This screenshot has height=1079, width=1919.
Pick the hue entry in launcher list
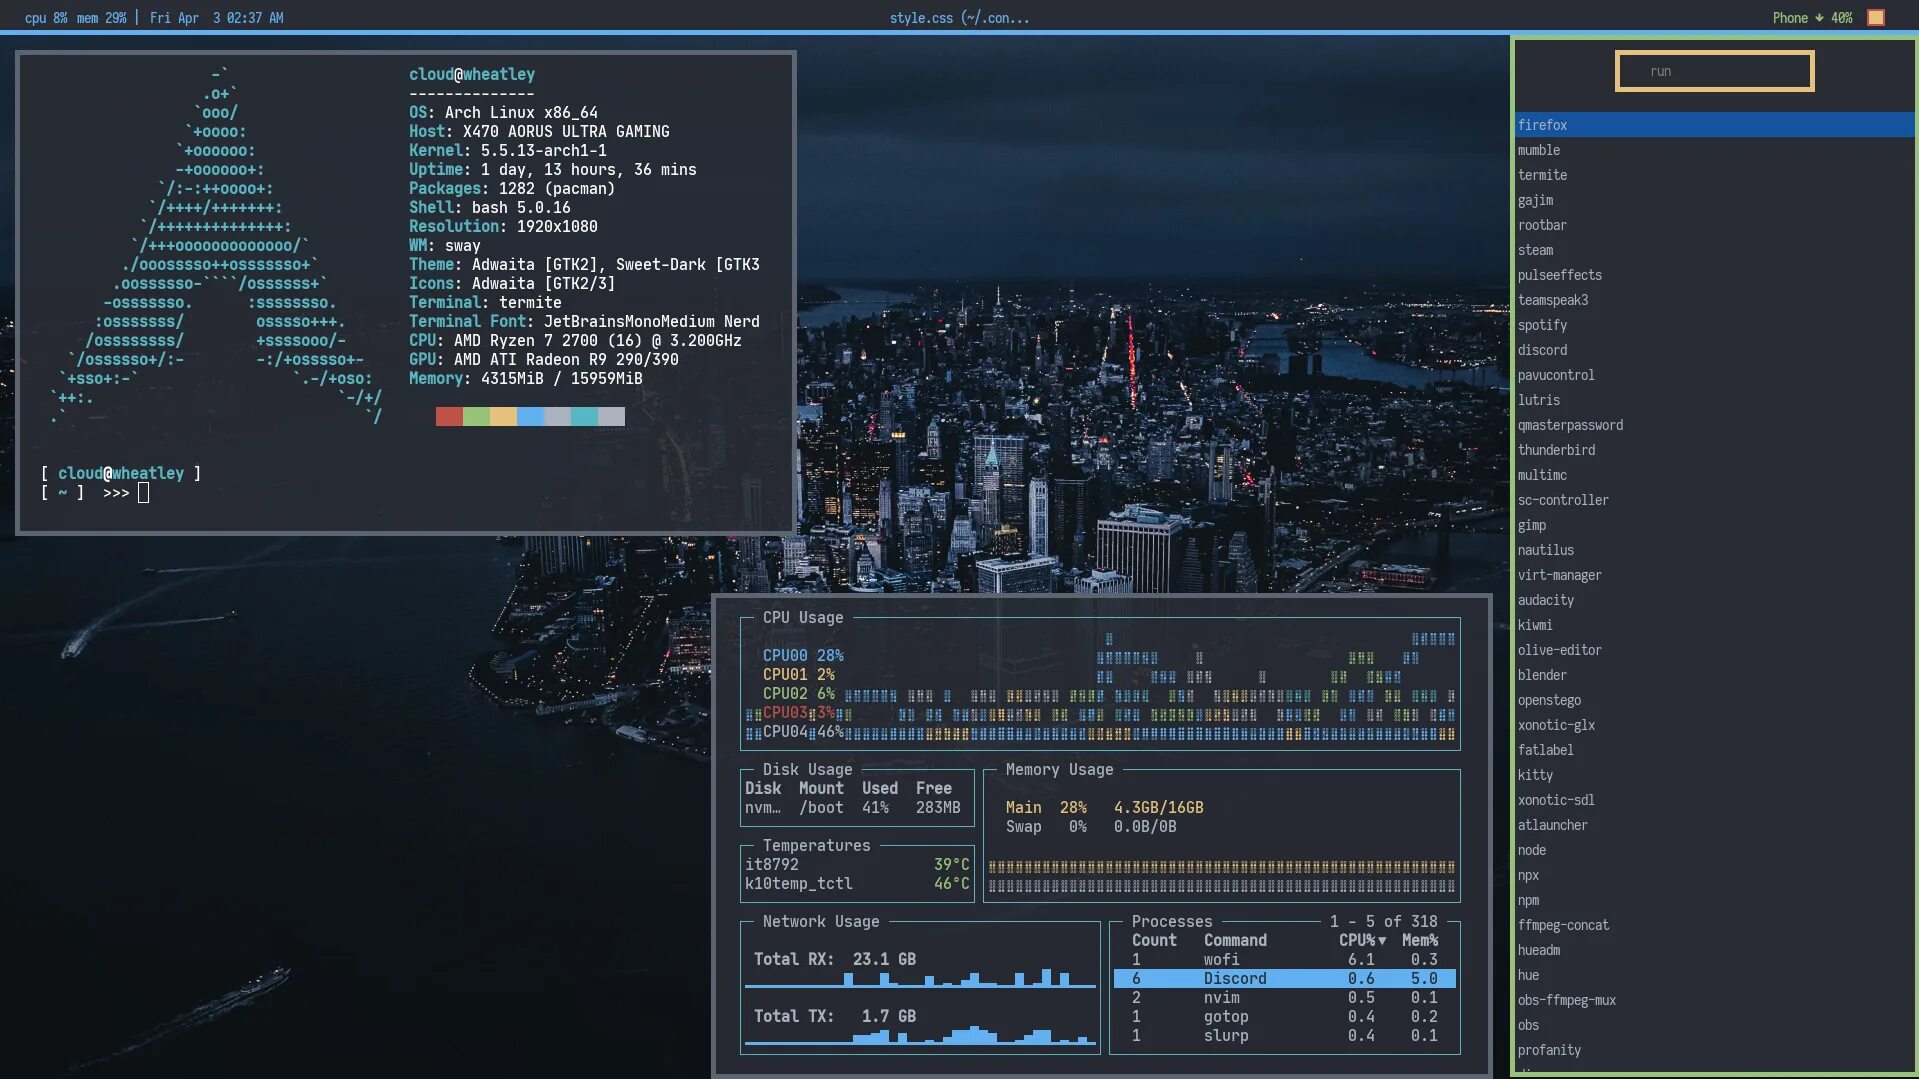(1715, 975)
